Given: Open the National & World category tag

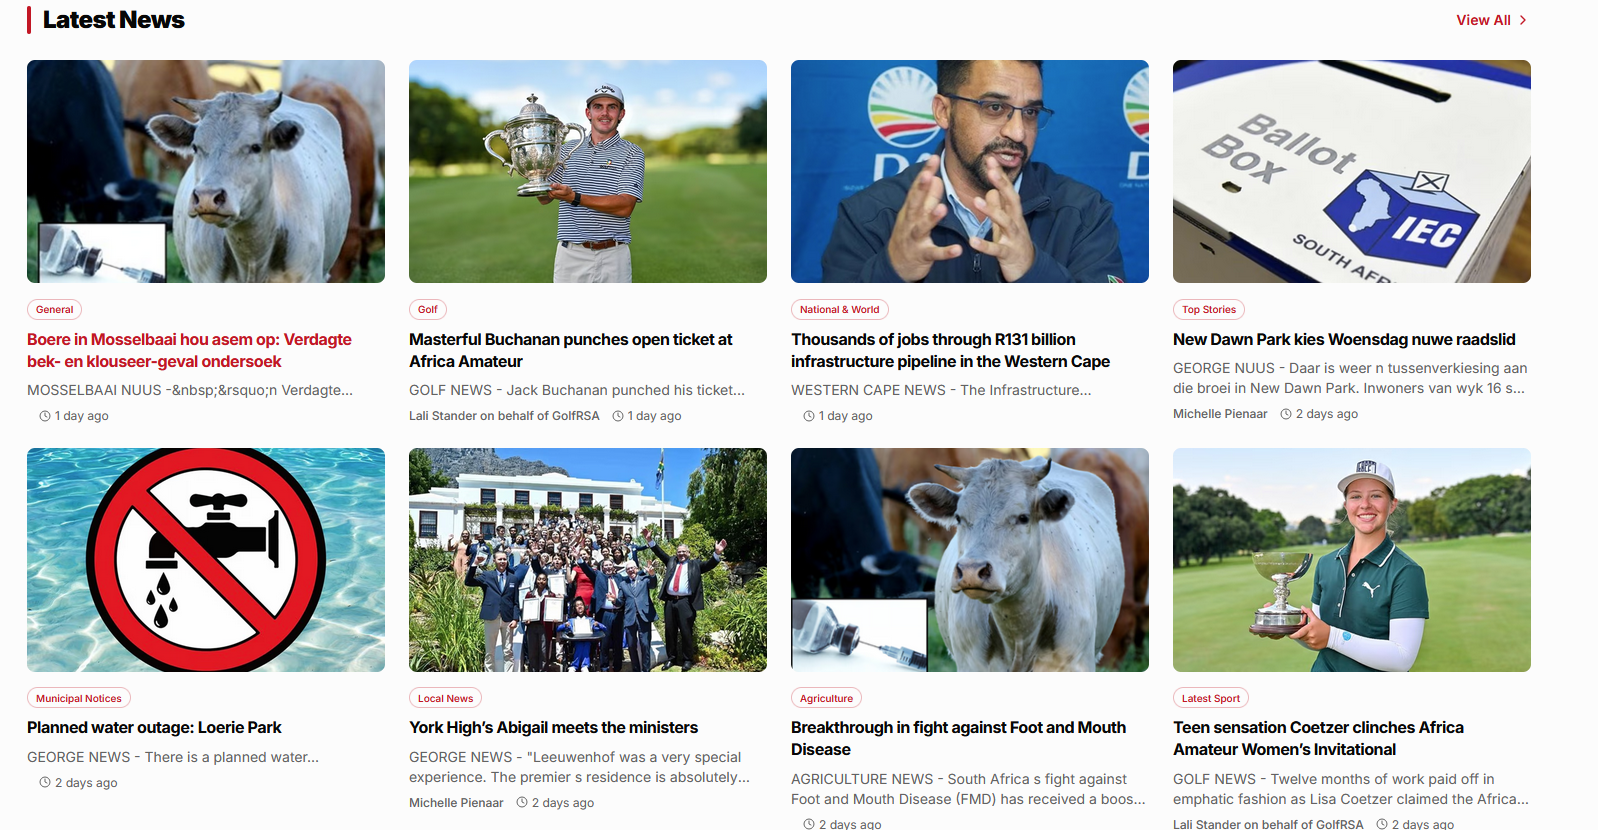Looking at the screenshot, I should coord(840,310).
